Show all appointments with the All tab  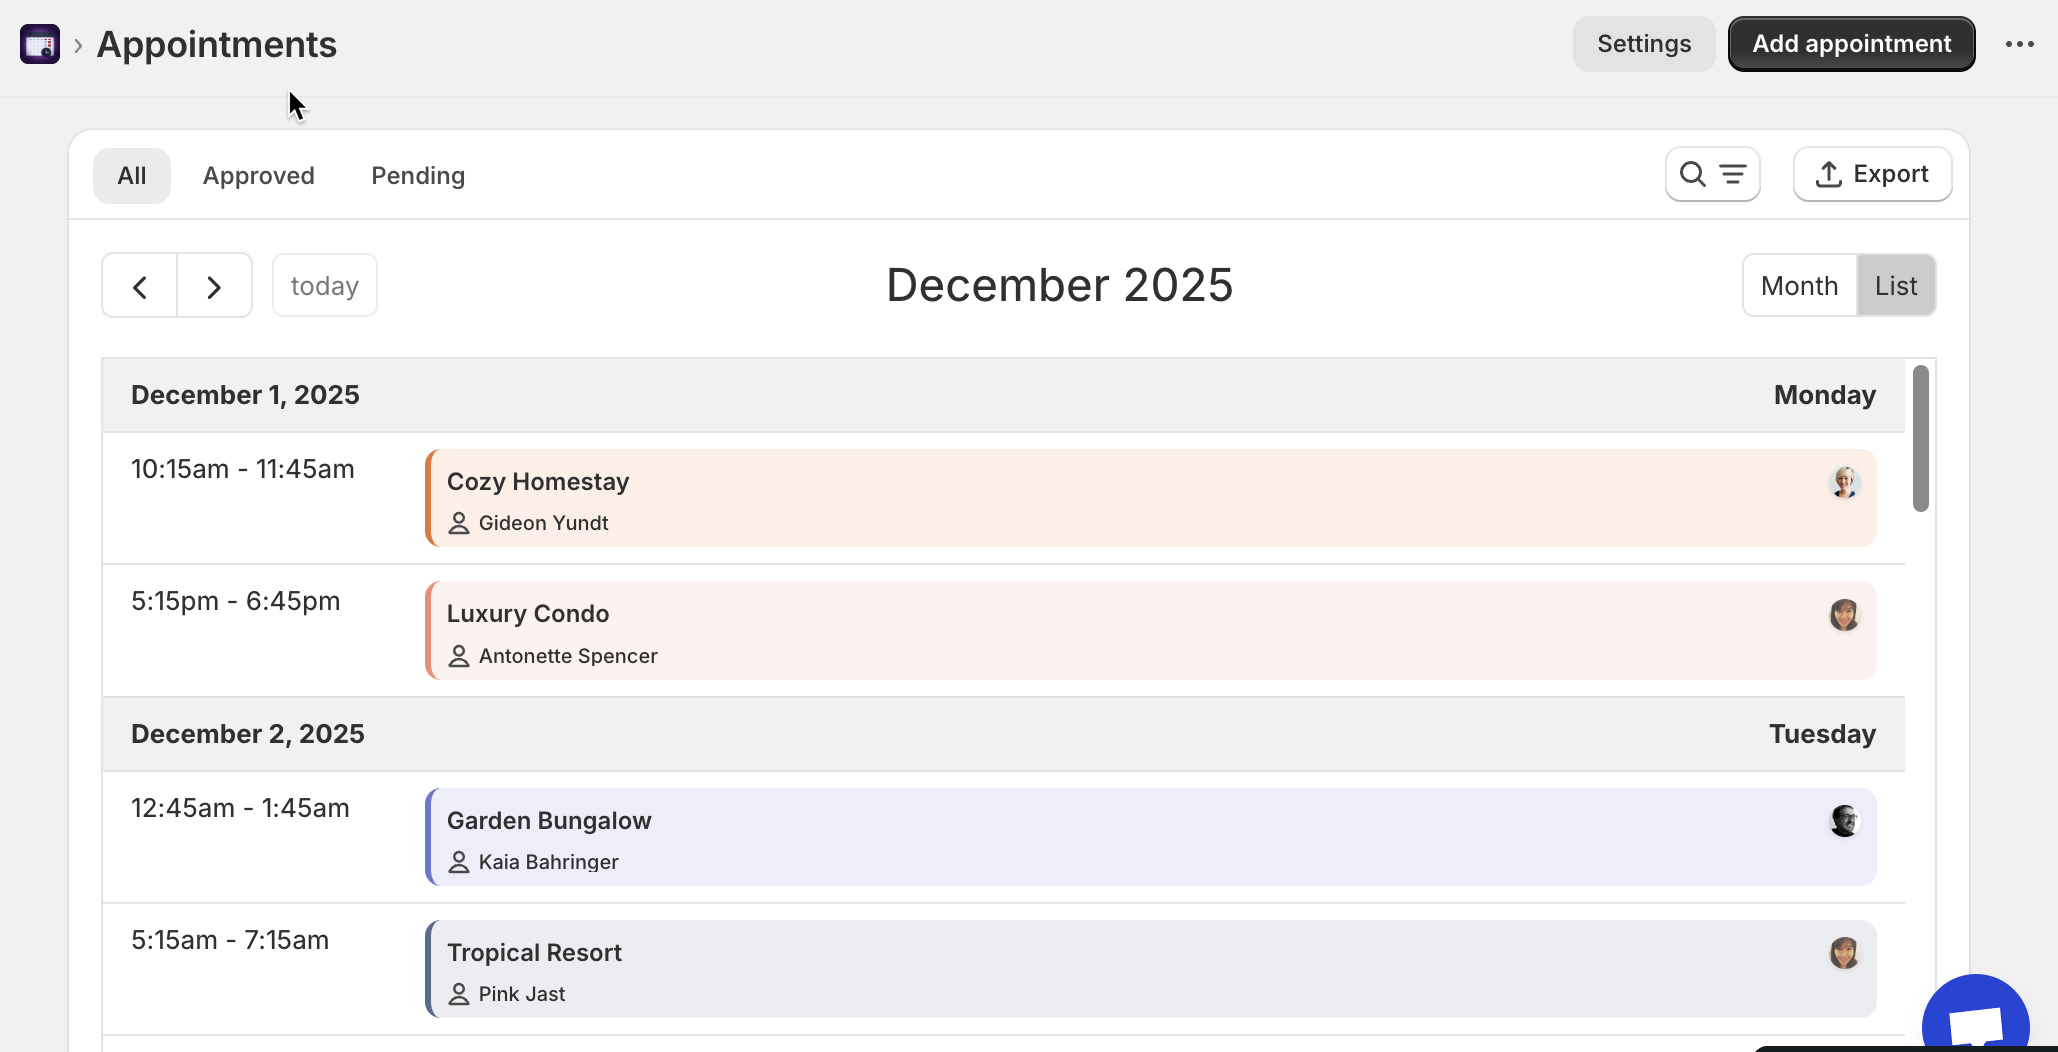click(132, 176)
